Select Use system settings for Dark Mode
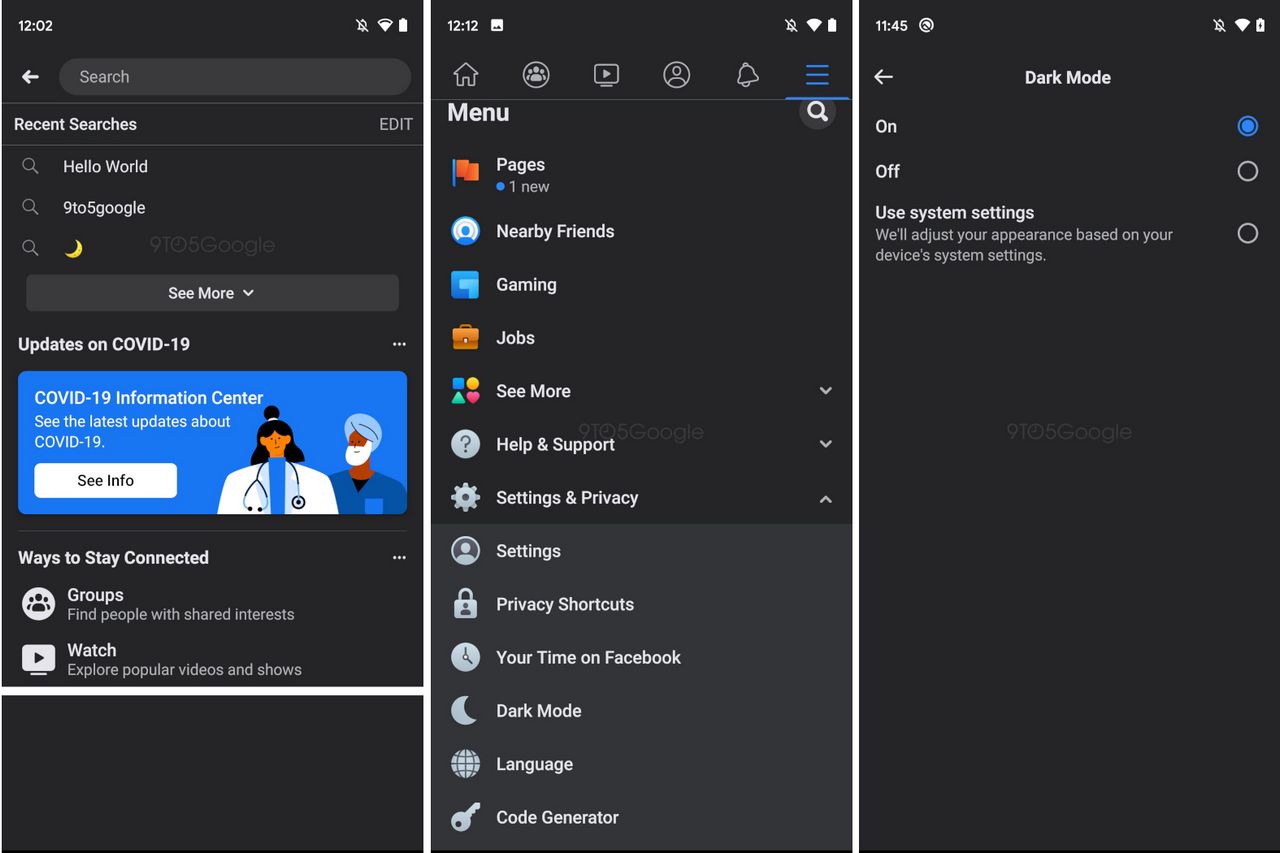The image size is (1280, 853). (1247, 233)
